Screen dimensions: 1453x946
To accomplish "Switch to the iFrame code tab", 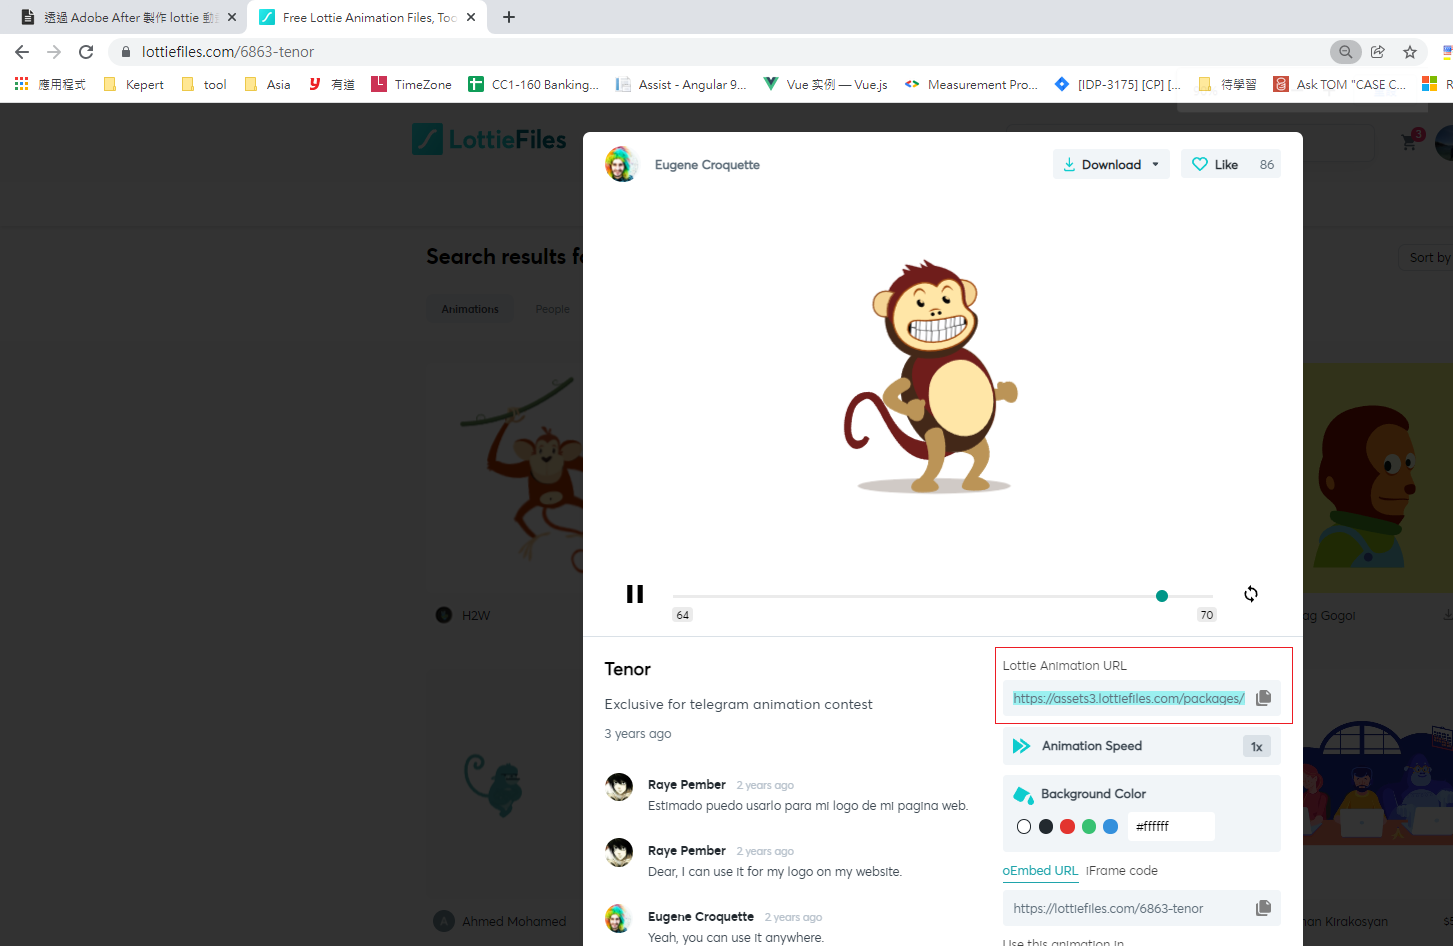I will (1121, 871).
